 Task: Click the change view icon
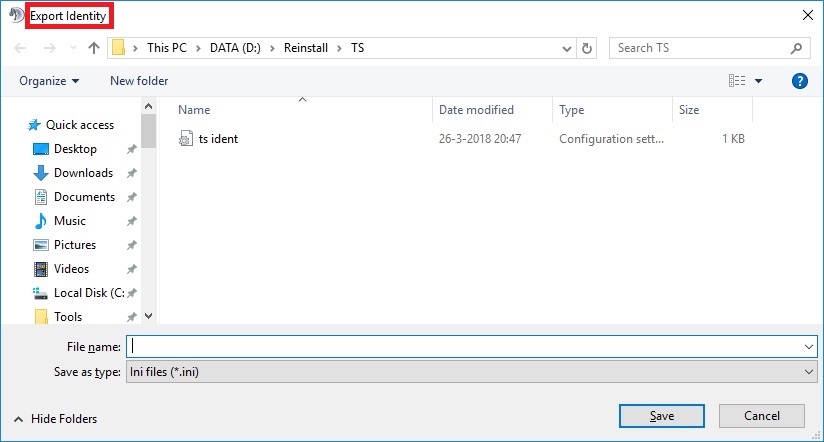(x=737, y=81)
